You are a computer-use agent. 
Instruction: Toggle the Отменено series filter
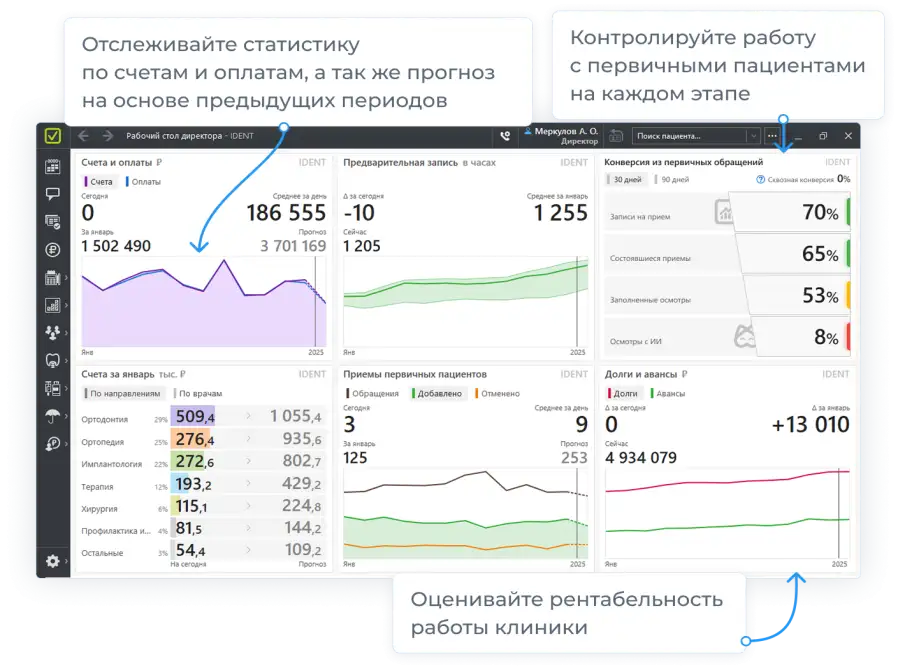coord(496,394)
